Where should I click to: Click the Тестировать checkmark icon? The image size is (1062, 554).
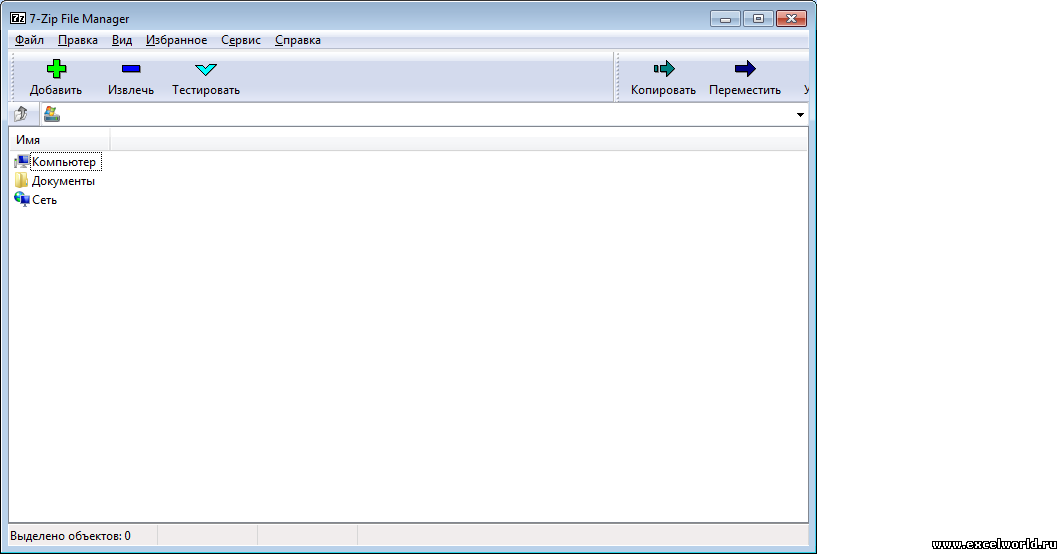[x=205, y=69]
